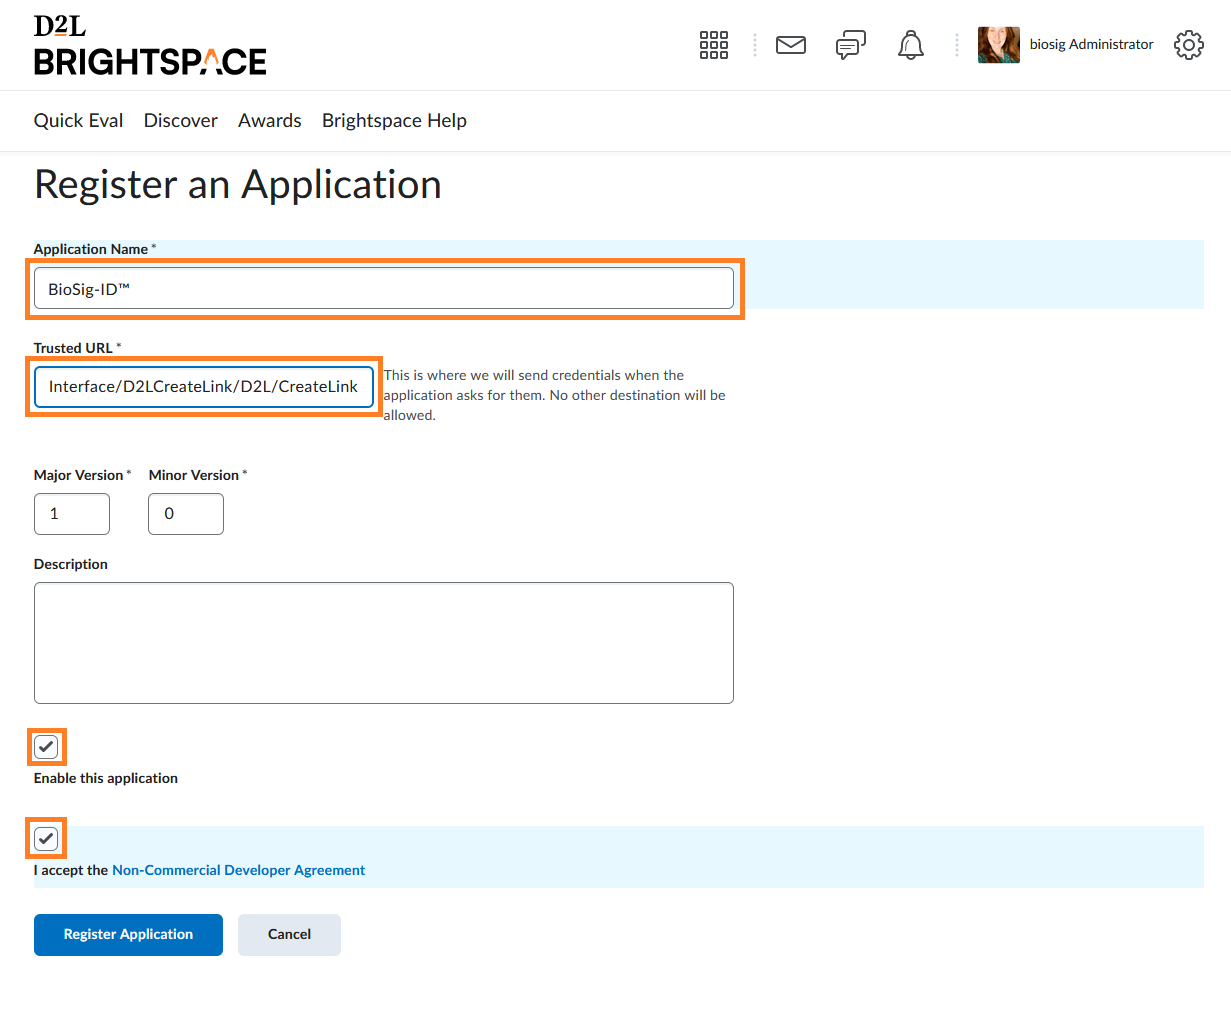Open Brightspace Help in the navbar

pos(394,121)
